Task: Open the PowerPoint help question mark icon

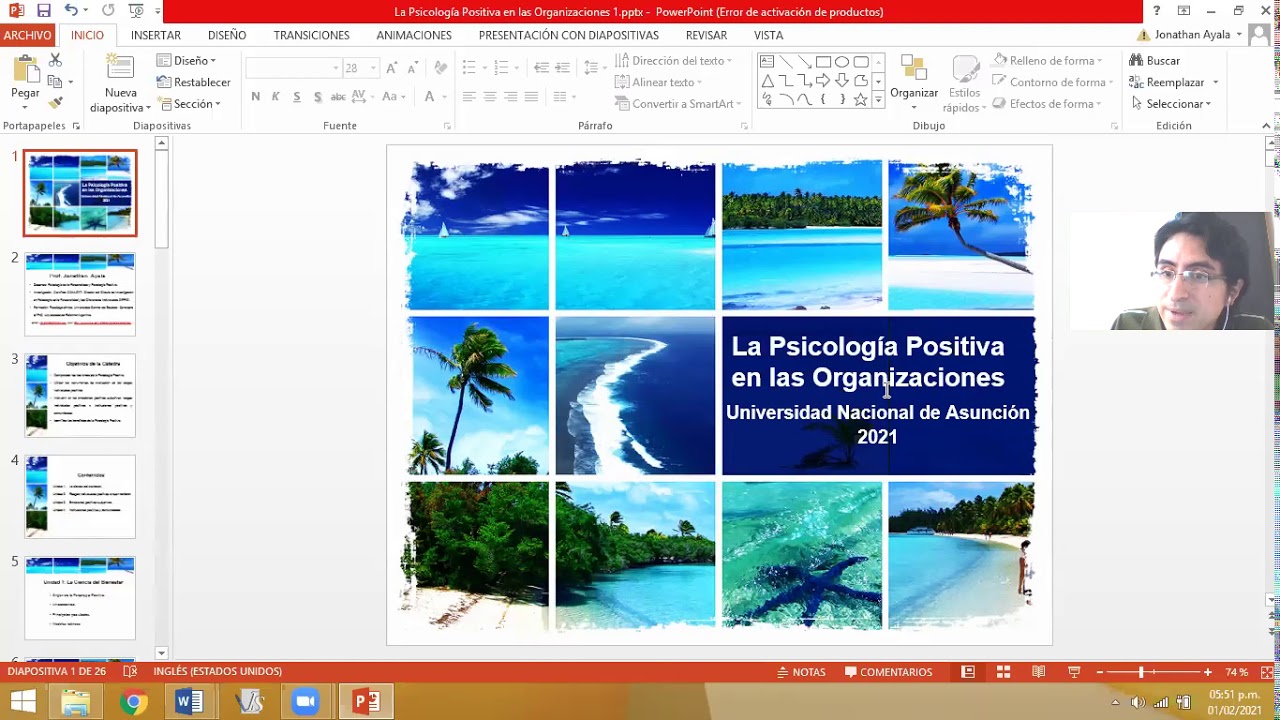Action: click(x=1157, y=11)
